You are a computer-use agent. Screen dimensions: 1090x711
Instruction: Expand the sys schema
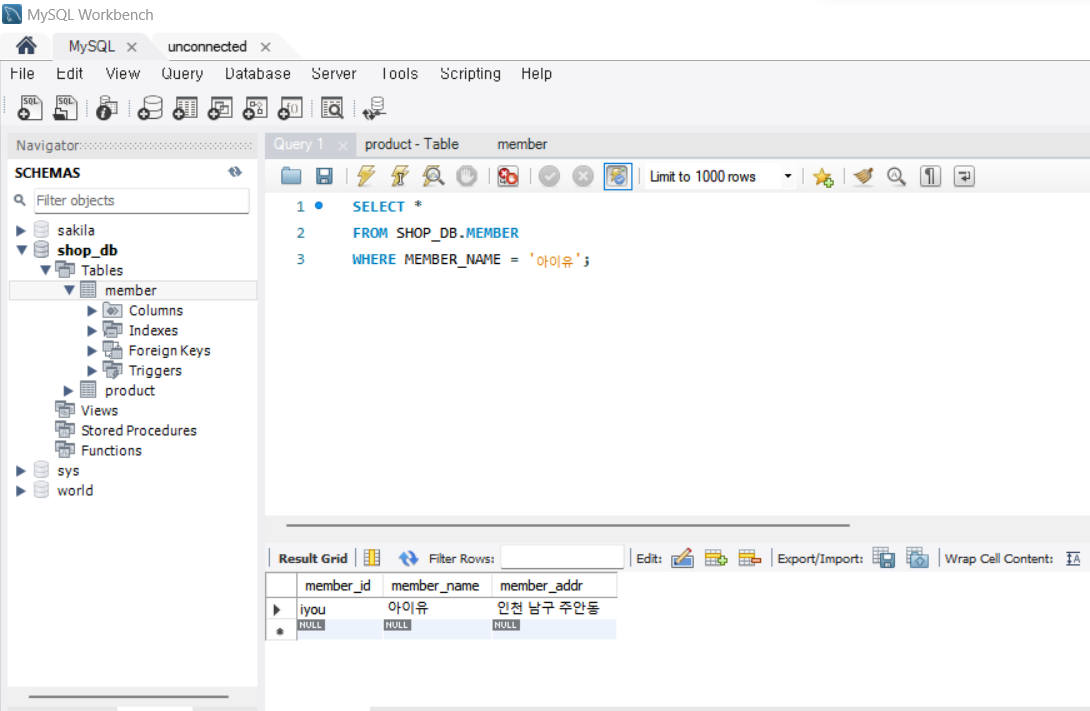(21, 471)
